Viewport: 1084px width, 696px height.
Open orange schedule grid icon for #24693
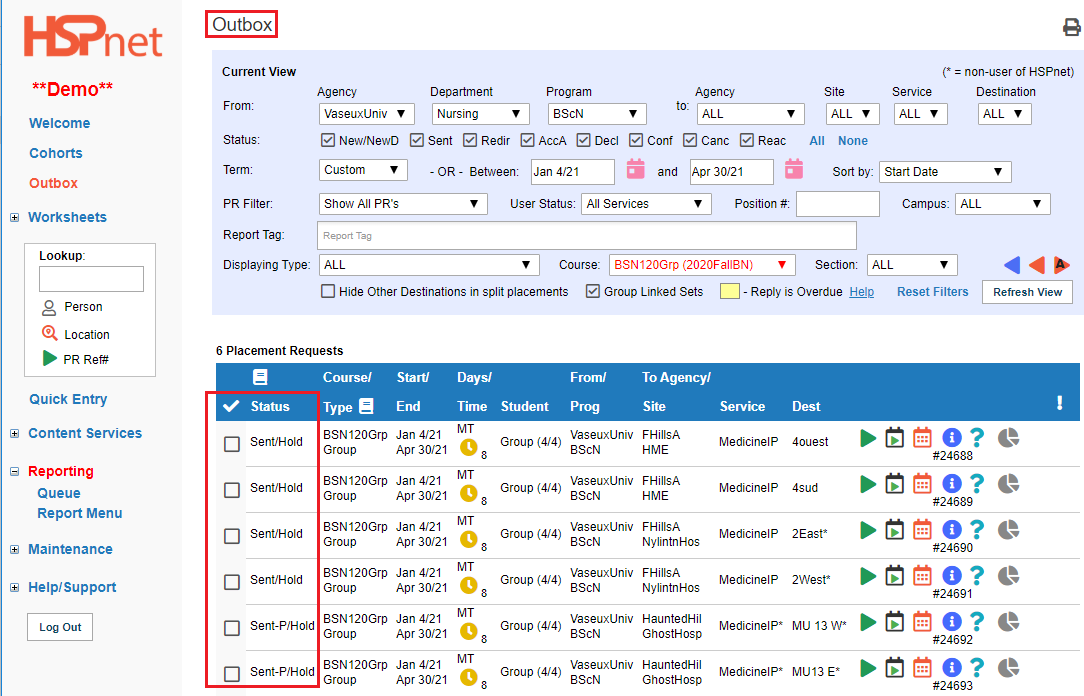(922, 668)
